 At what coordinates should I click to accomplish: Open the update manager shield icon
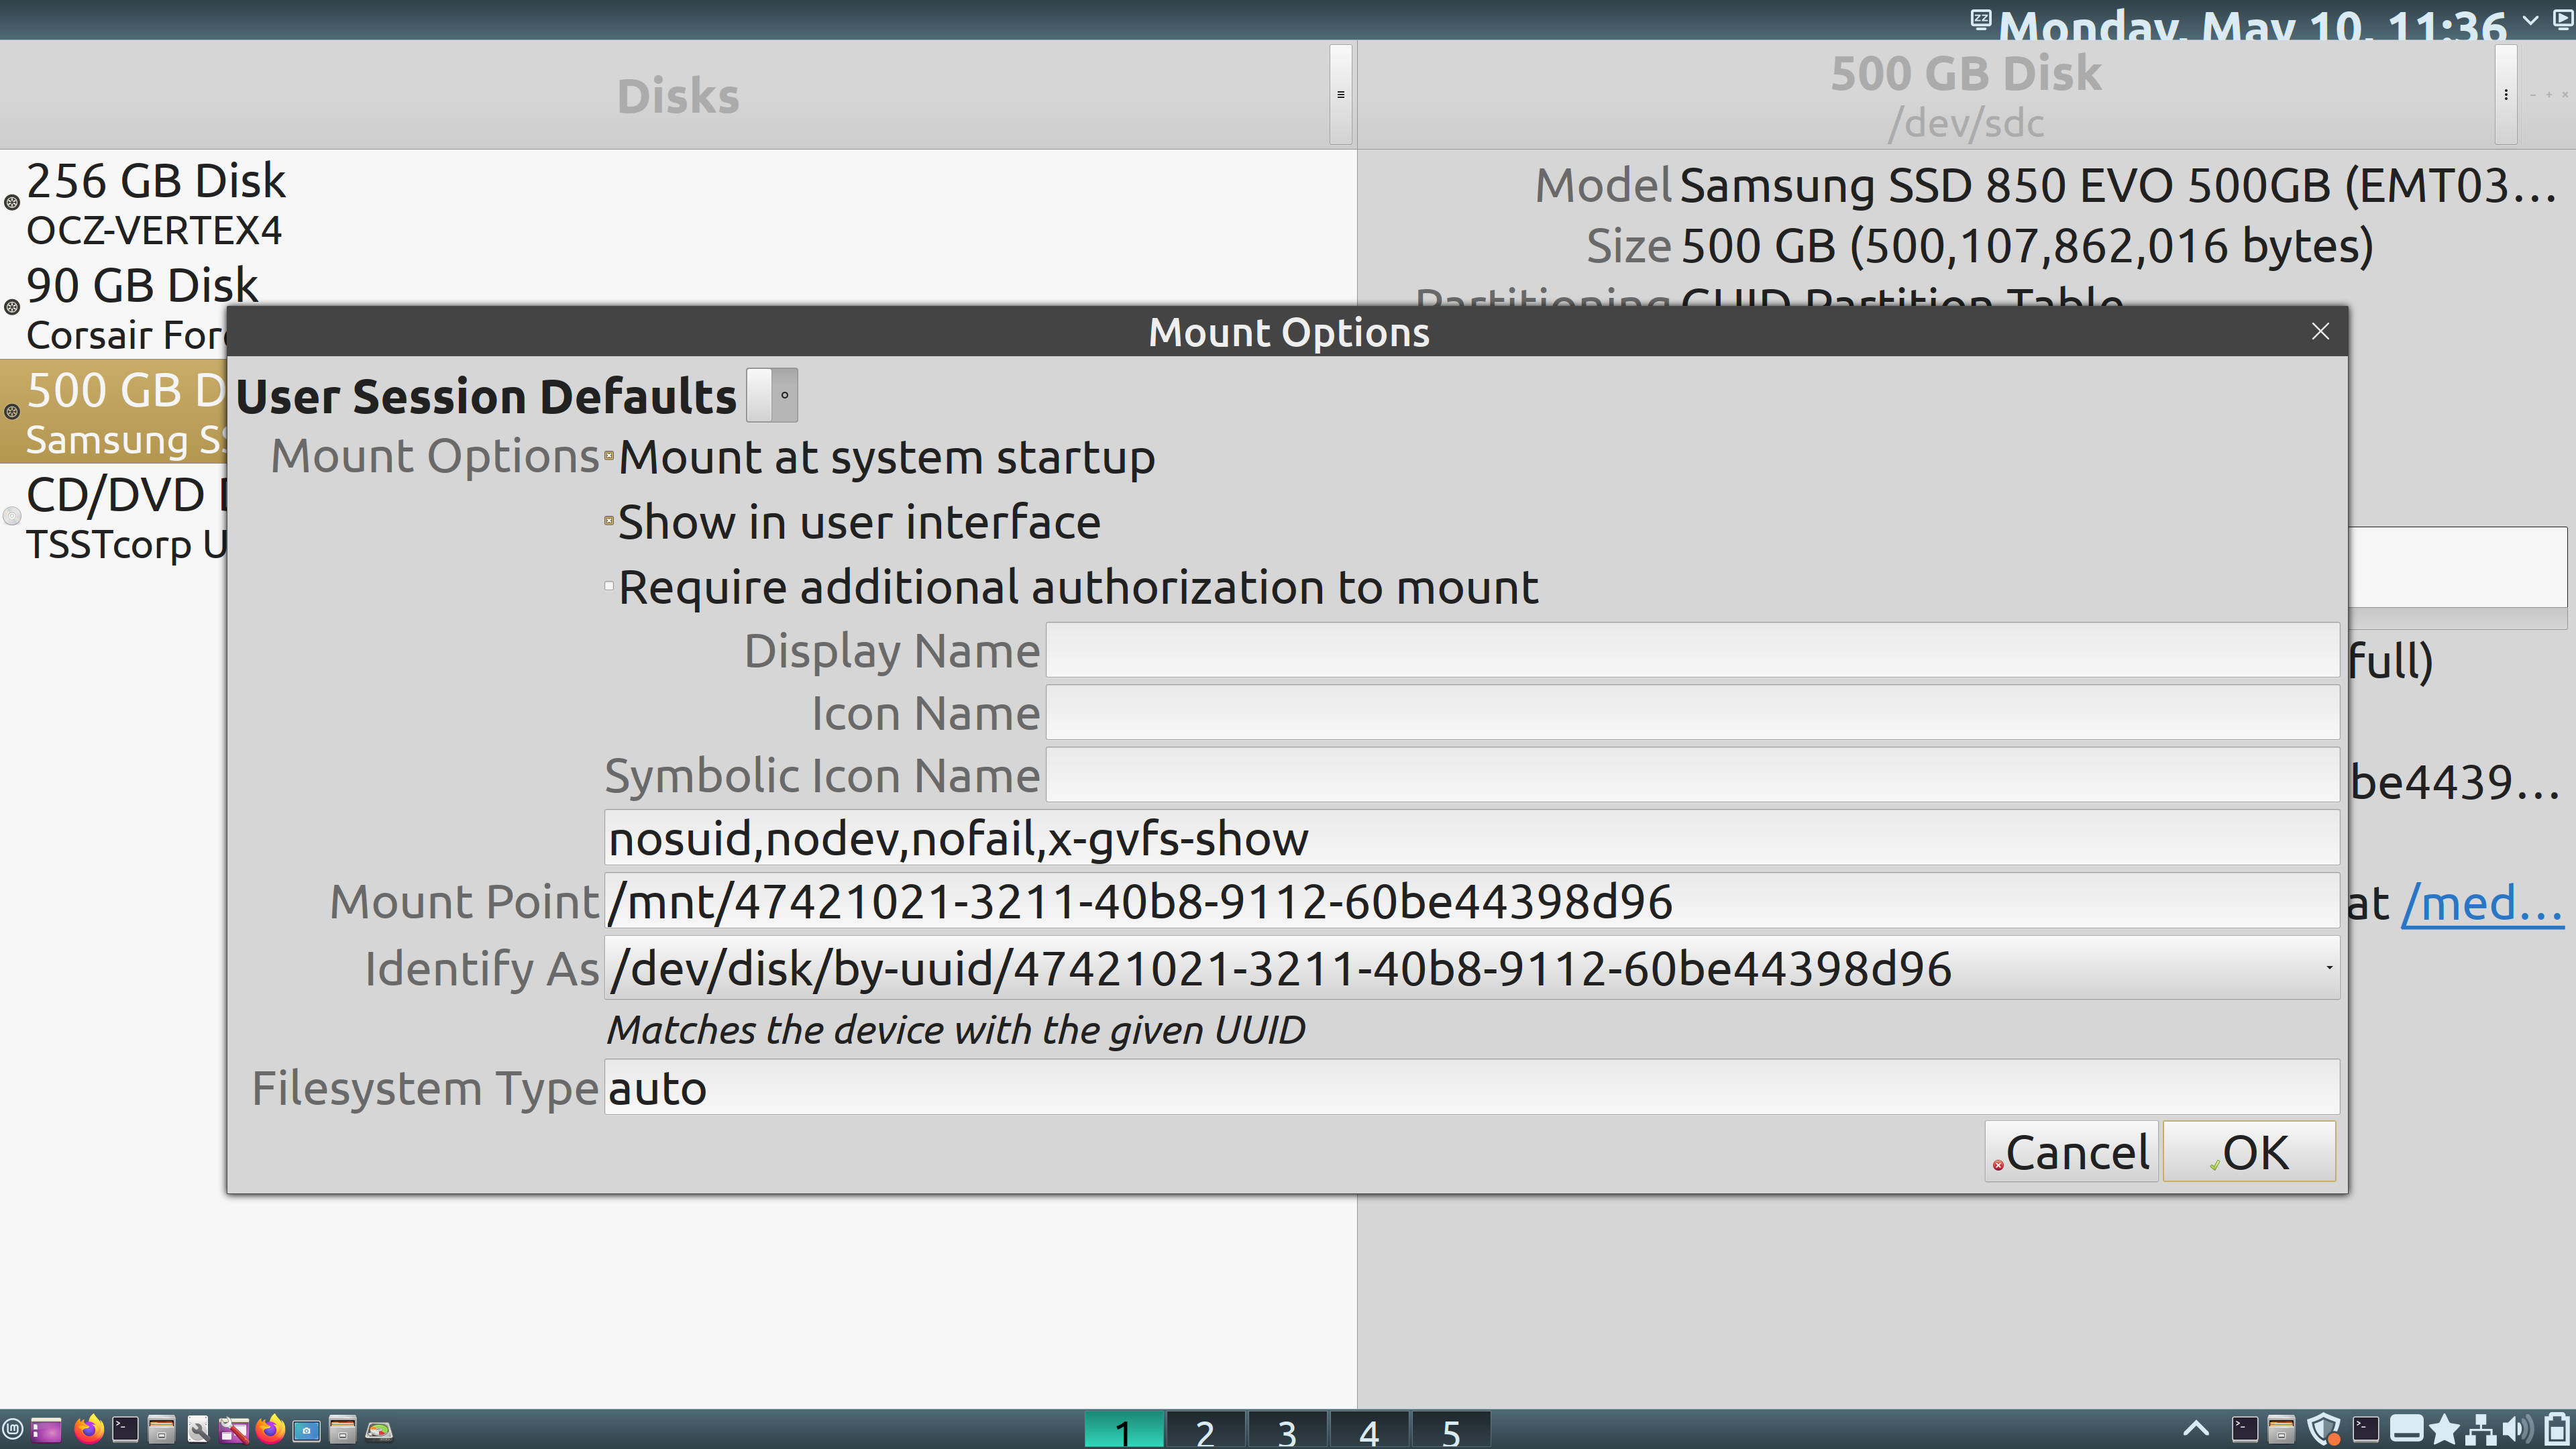click(x=2324, y=1429)
